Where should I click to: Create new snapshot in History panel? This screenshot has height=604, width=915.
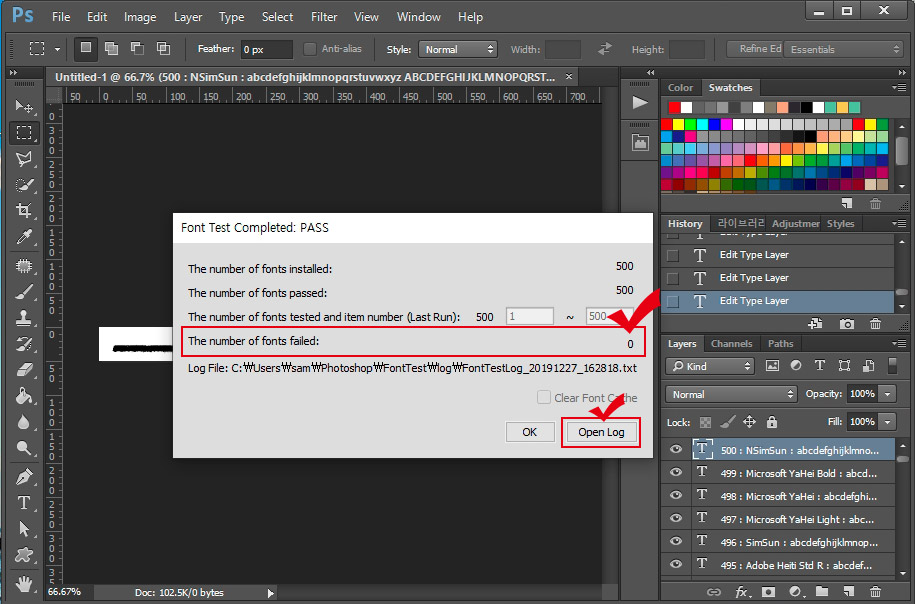click(846, 323)
